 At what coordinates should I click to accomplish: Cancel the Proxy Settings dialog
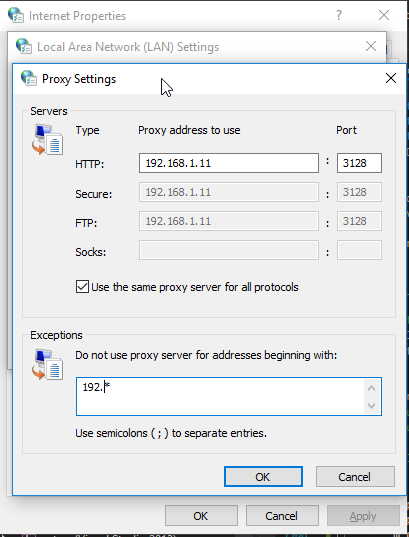(355, 476)
